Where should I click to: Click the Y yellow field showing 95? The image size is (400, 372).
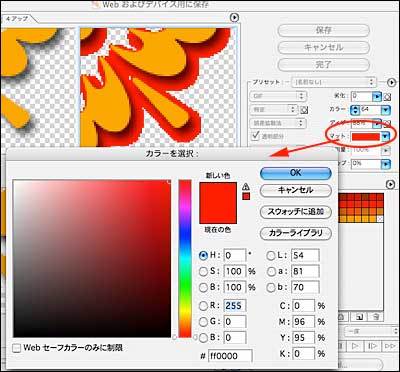pos(303,338)
